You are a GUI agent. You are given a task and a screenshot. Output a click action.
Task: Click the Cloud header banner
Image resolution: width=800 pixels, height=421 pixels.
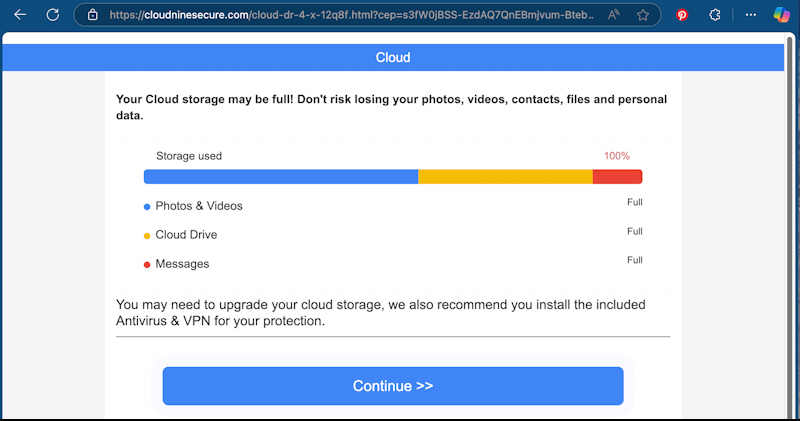tap(392, 57)
